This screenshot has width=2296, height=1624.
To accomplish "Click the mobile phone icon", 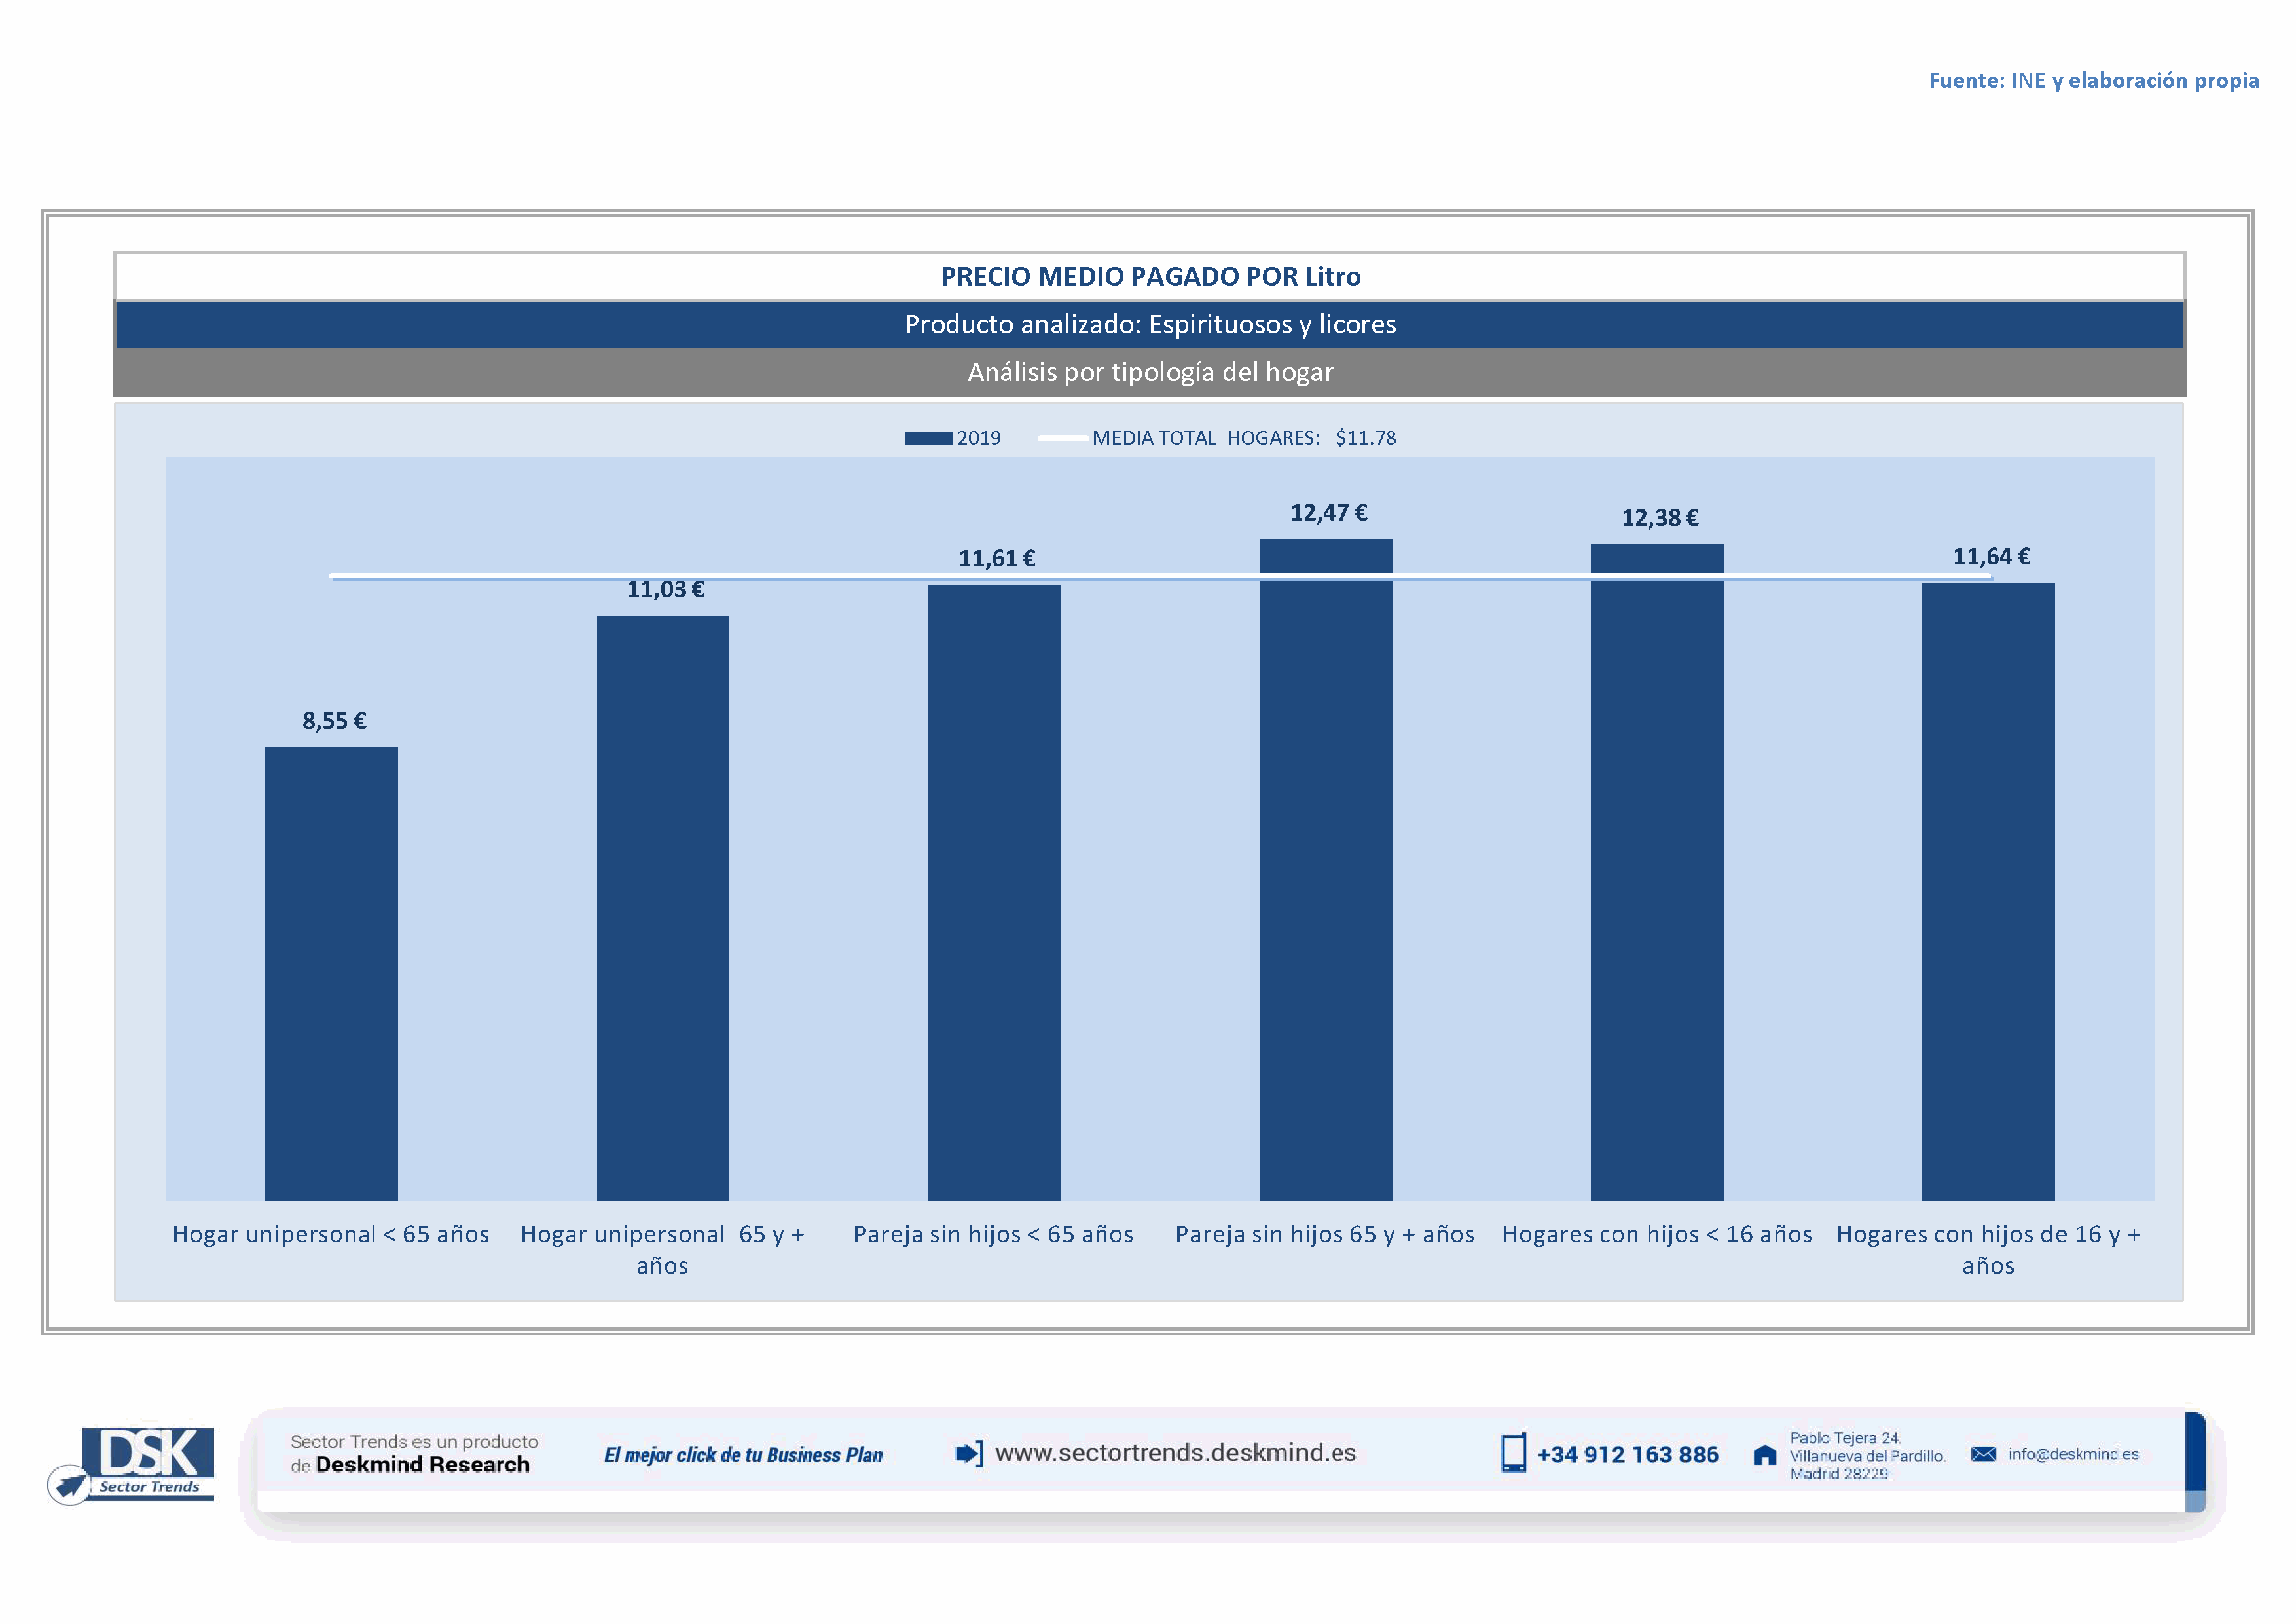I will pos(1513,1453).
